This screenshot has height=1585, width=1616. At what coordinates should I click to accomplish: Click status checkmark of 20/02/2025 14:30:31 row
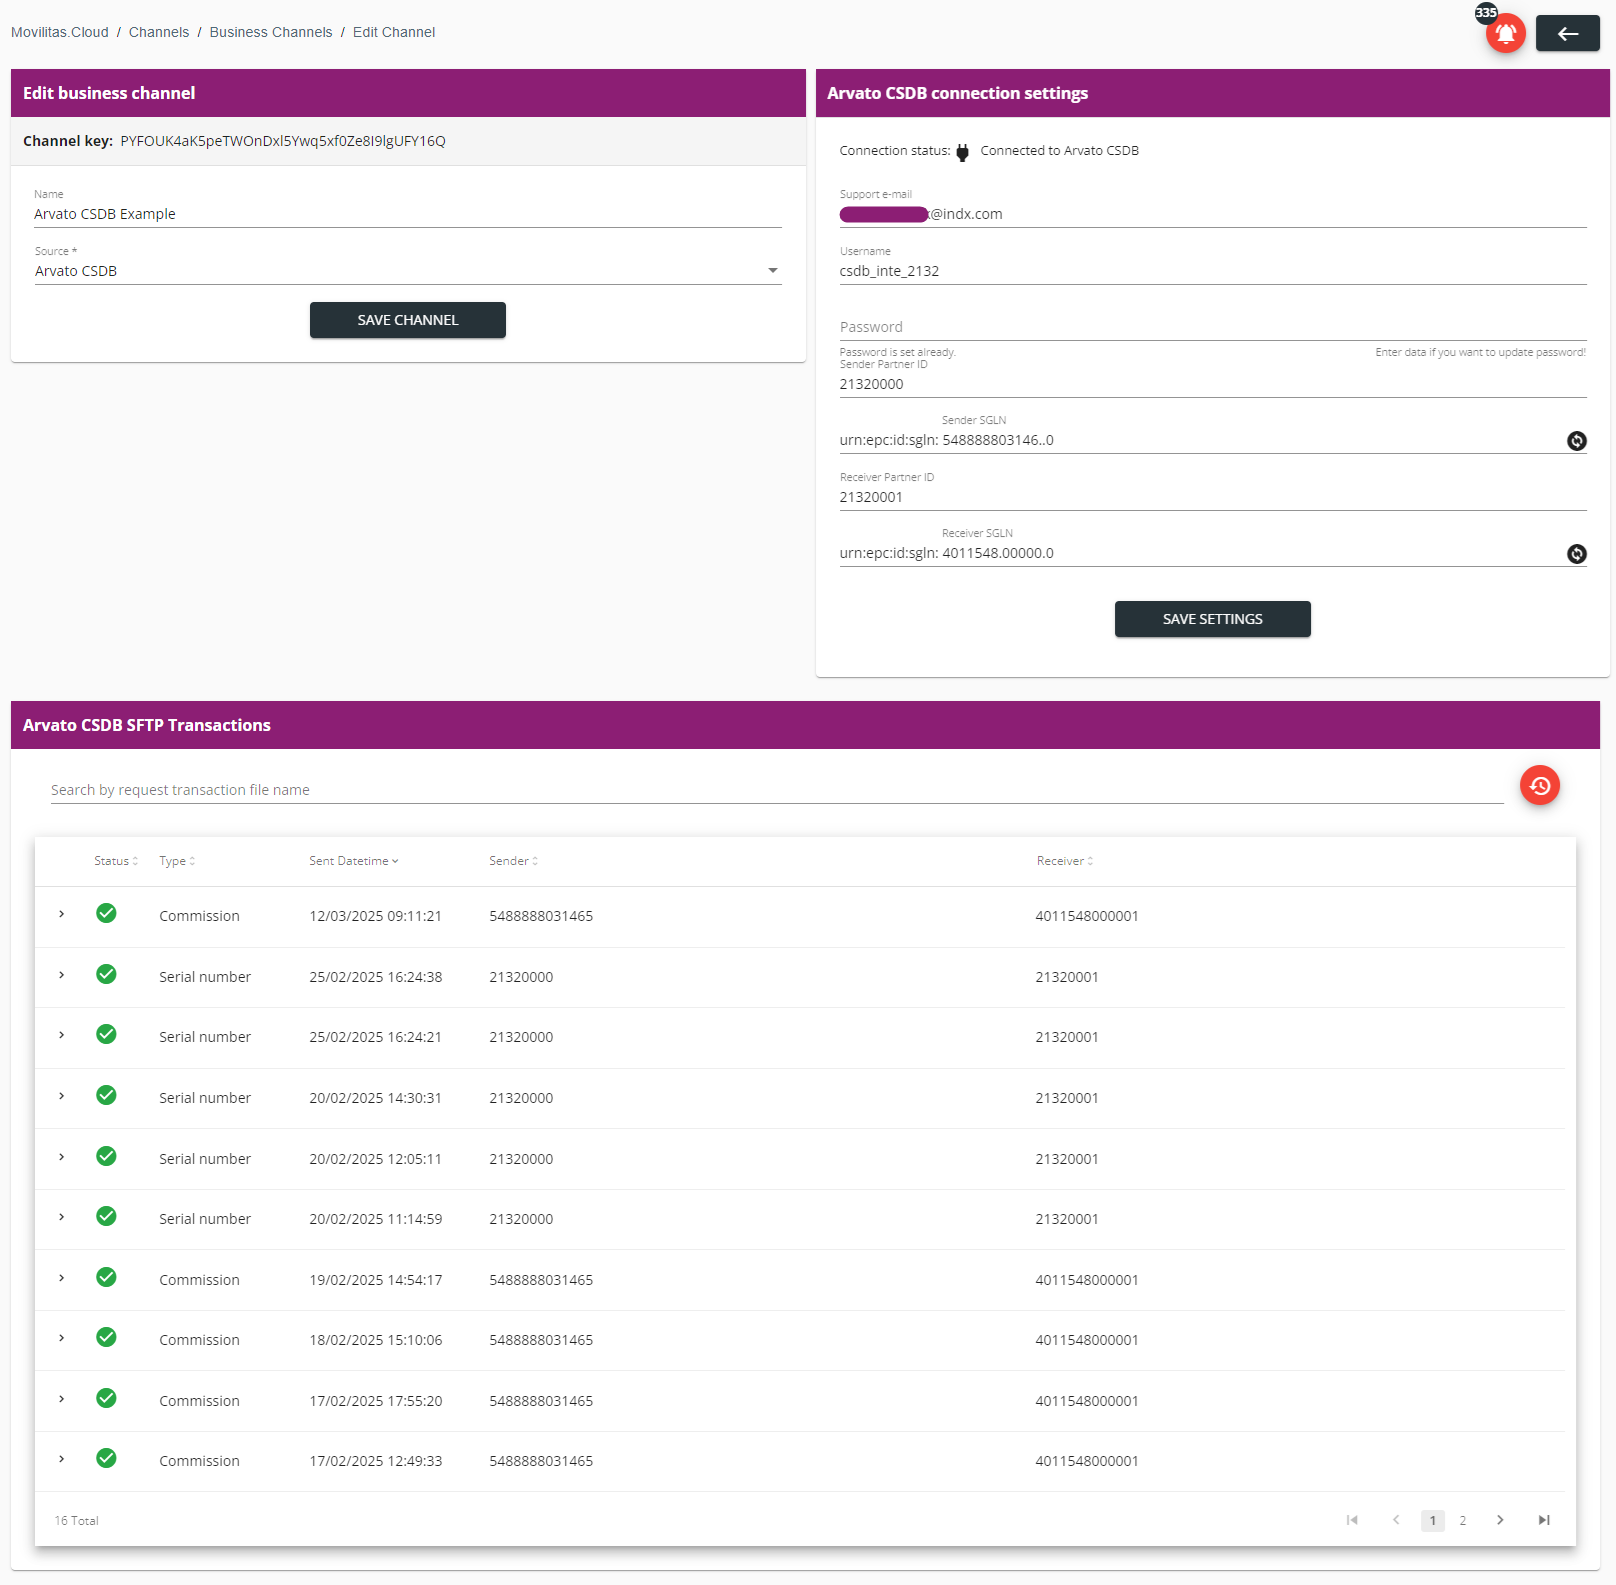(106, 1095)
